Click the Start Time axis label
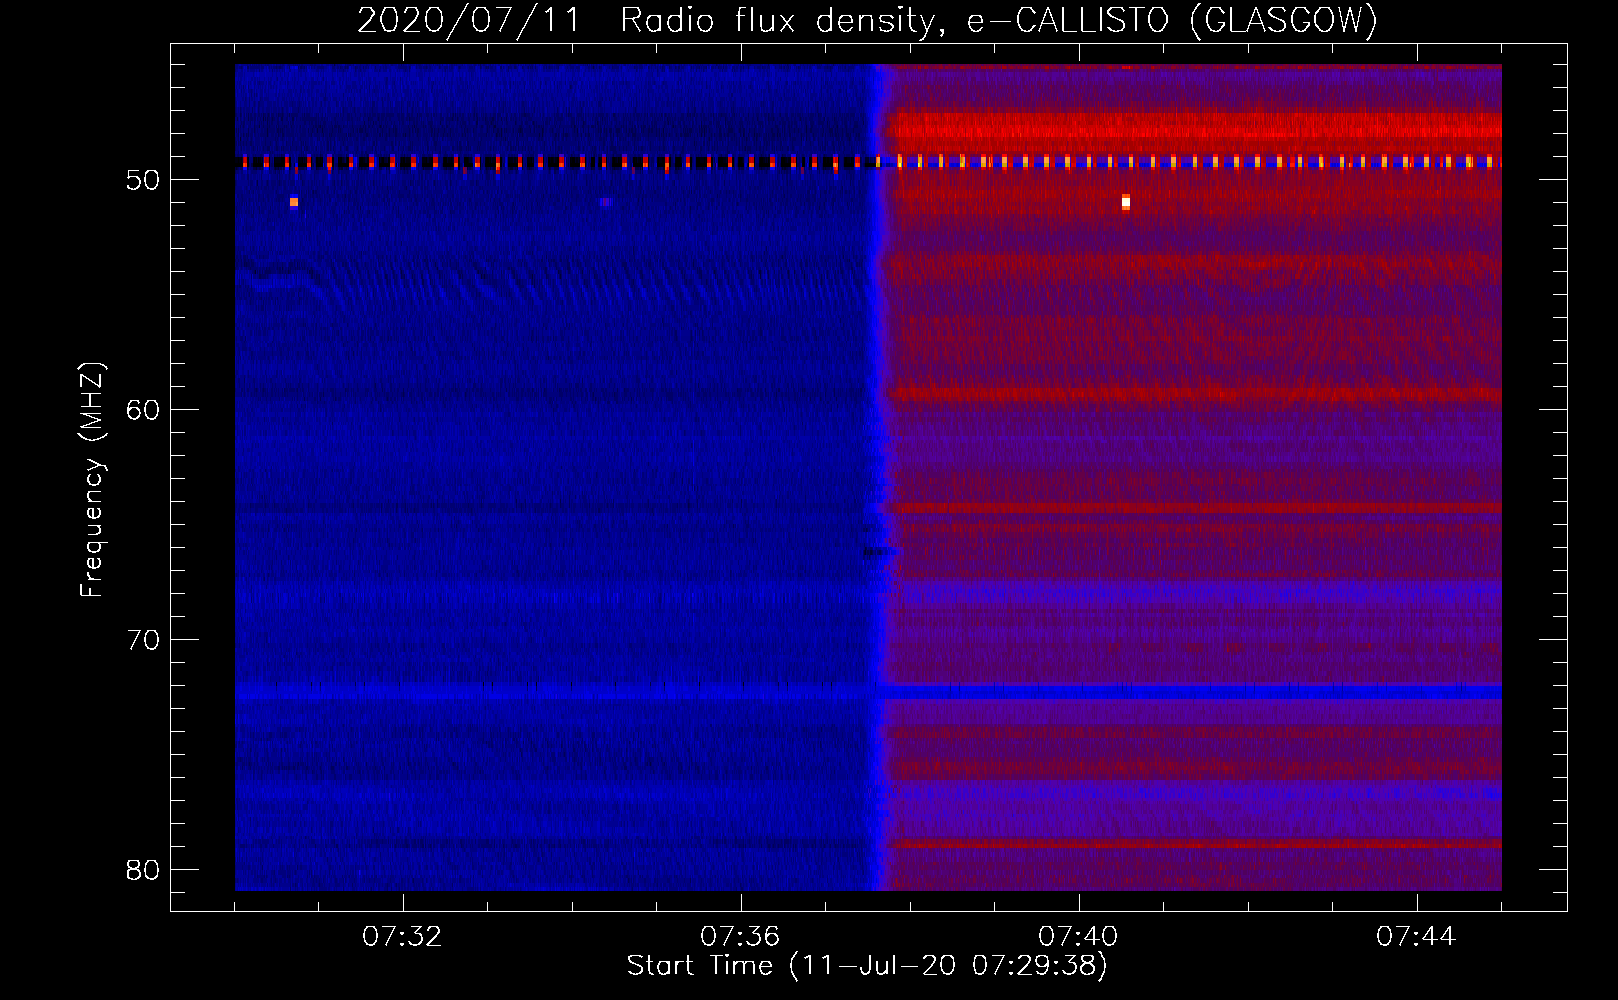The image size is (1618, 1000). (x=867, y=966)
